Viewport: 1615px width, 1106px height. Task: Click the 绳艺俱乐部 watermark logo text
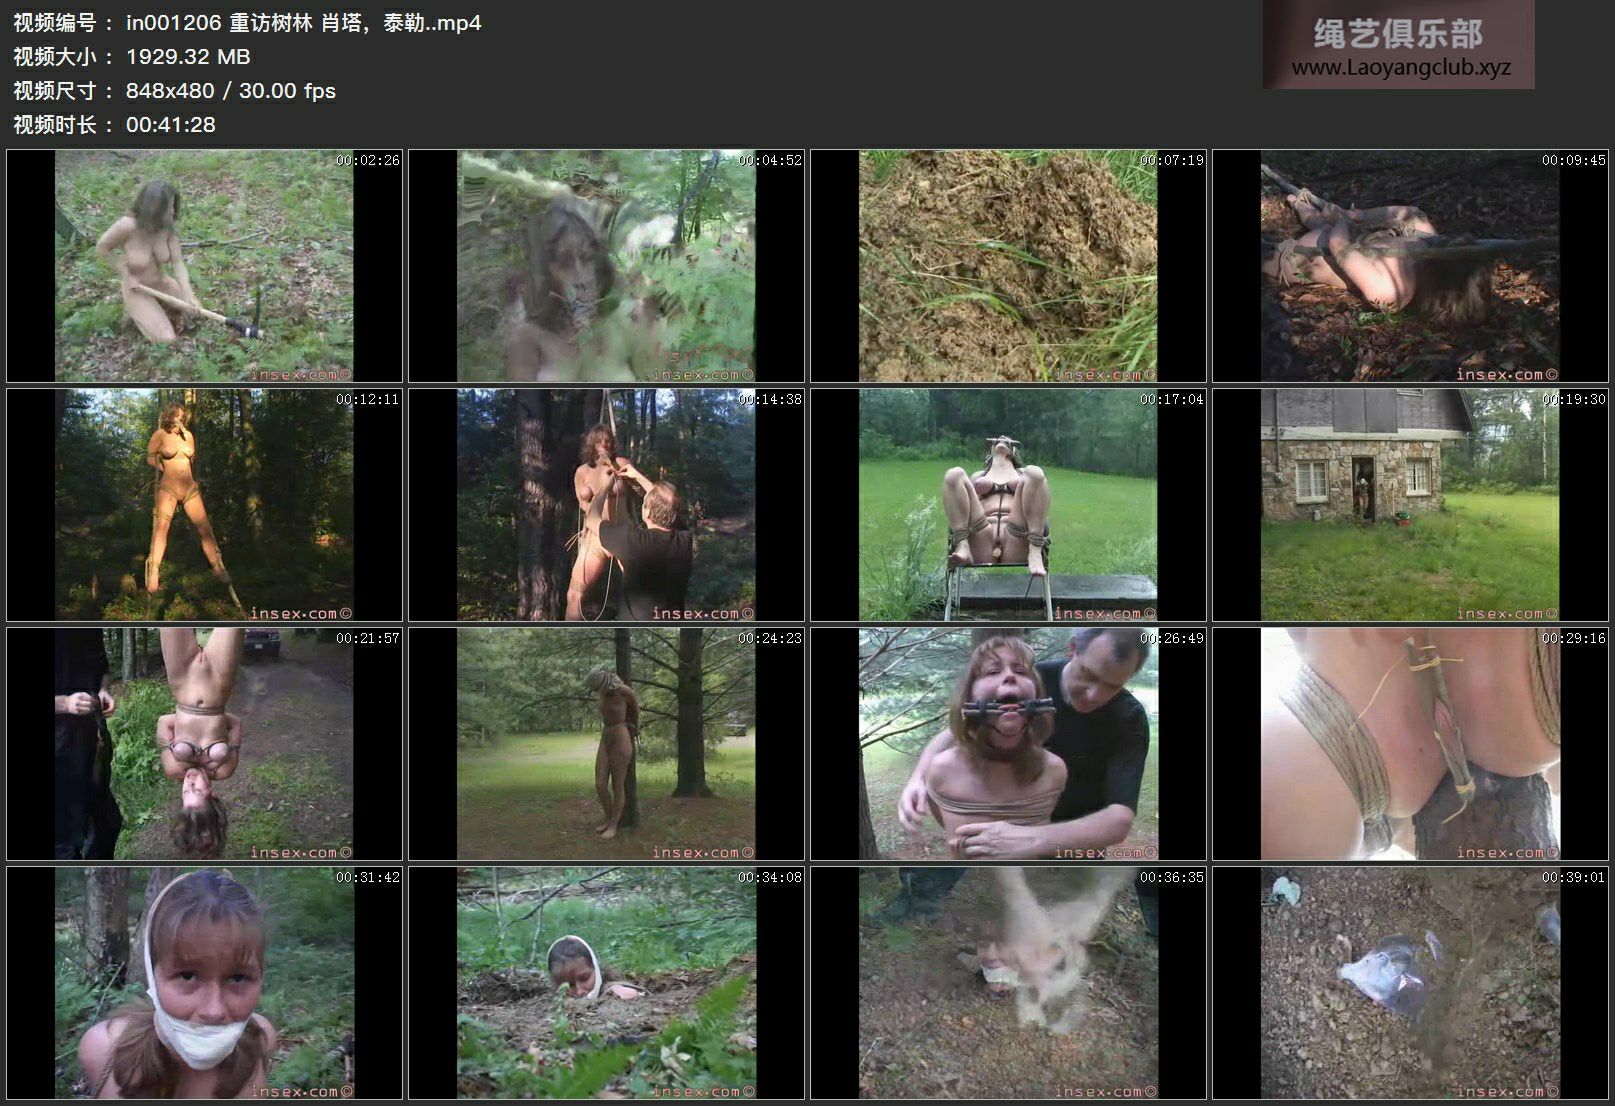pyautogui.click(x=1397, y=35)
